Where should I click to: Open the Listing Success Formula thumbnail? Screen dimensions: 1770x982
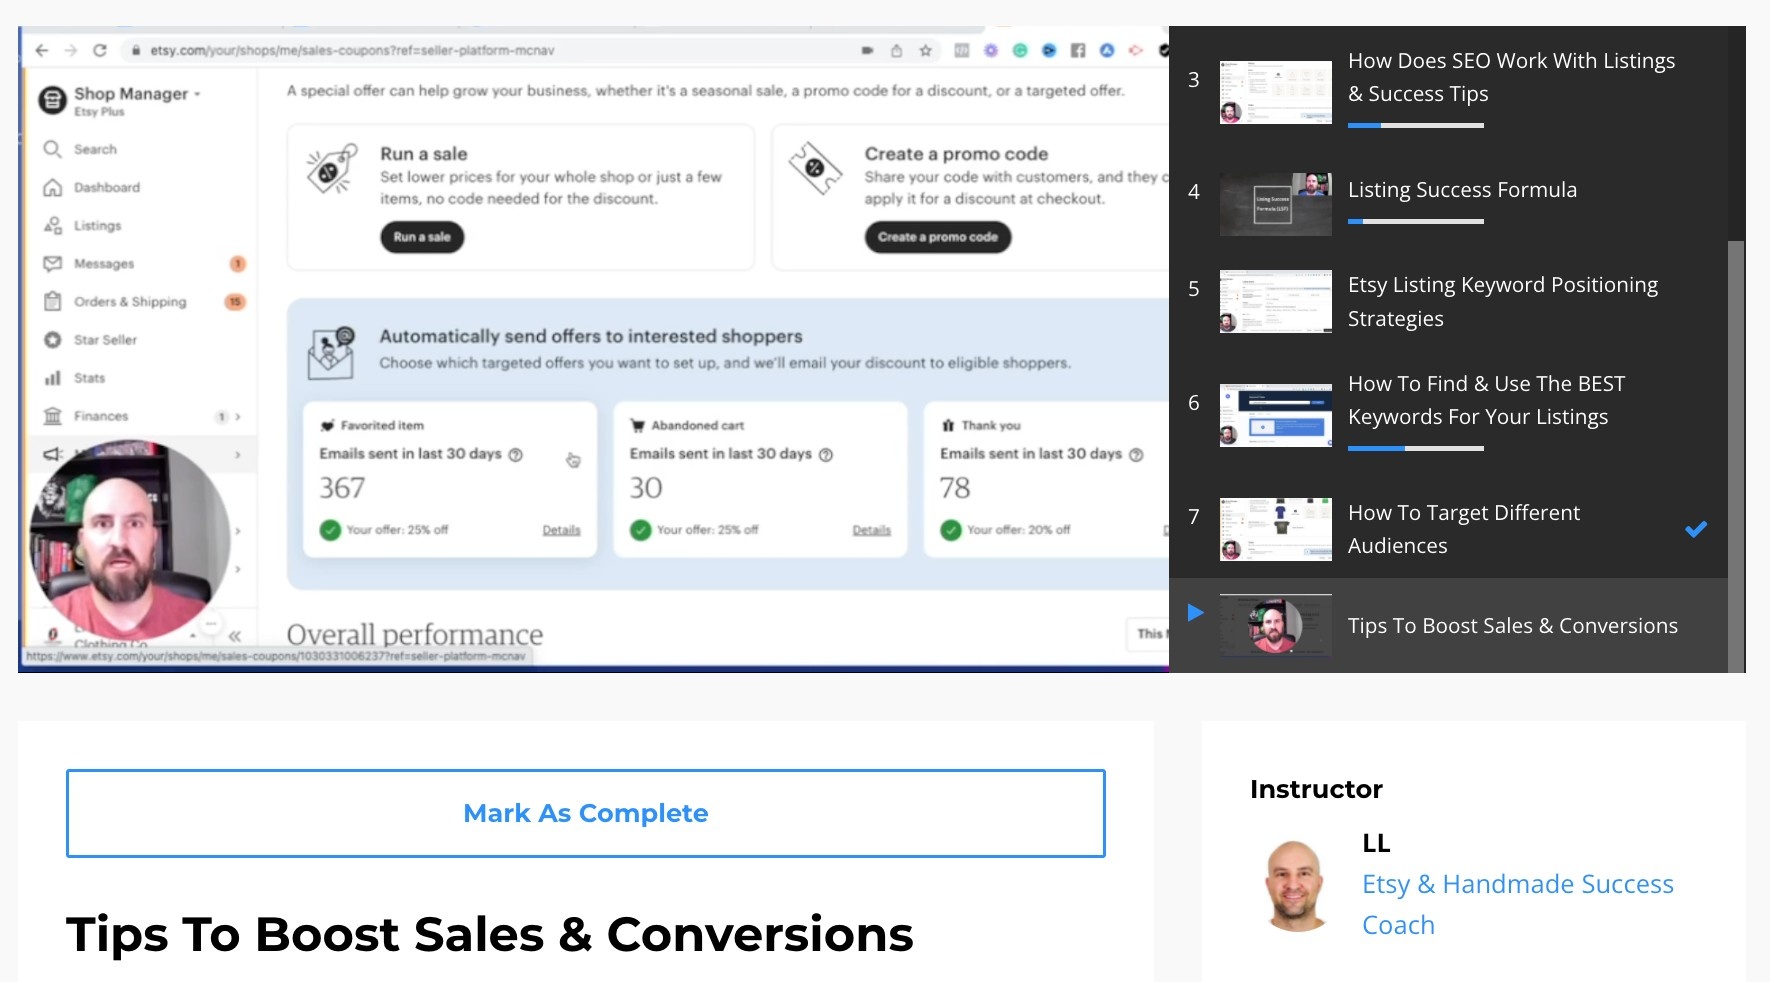coord(1276,204)
